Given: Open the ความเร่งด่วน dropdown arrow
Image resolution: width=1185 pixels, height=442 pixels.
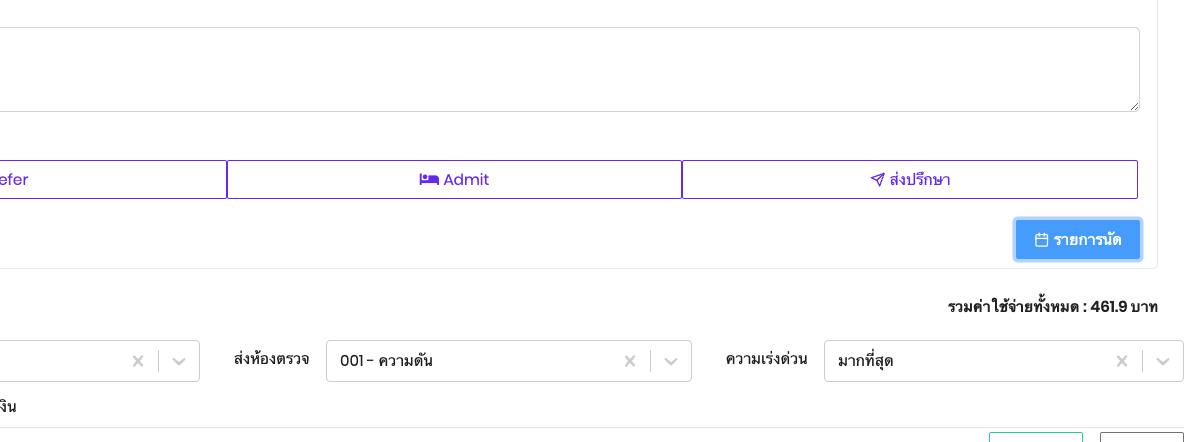Looking at the screenshot, I should point(1163,361).
